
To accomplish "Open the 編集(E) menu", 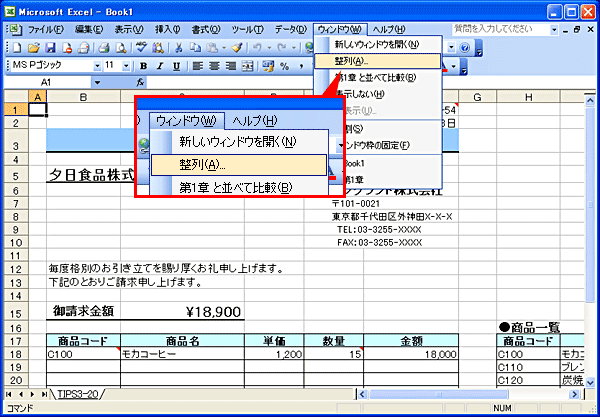I will pos(89,29).
